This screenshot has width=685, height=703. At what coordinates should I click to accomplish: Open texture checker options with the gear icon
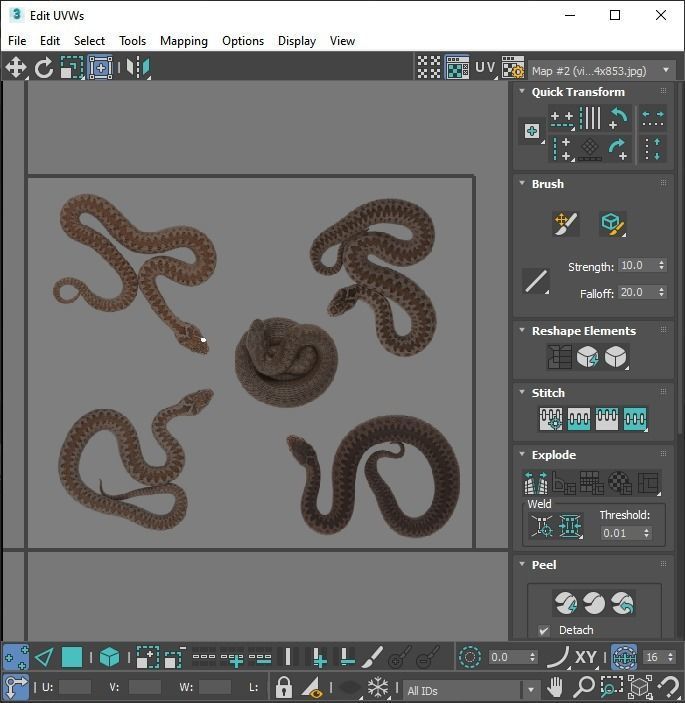[x=513, y=68]
